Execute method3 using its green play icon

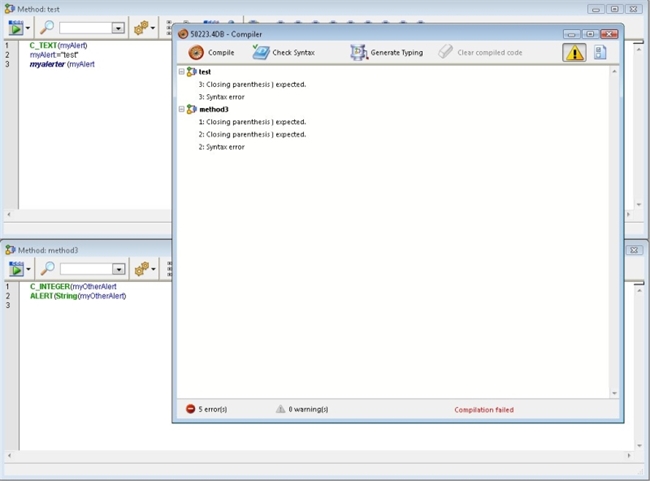click(16, 269)
